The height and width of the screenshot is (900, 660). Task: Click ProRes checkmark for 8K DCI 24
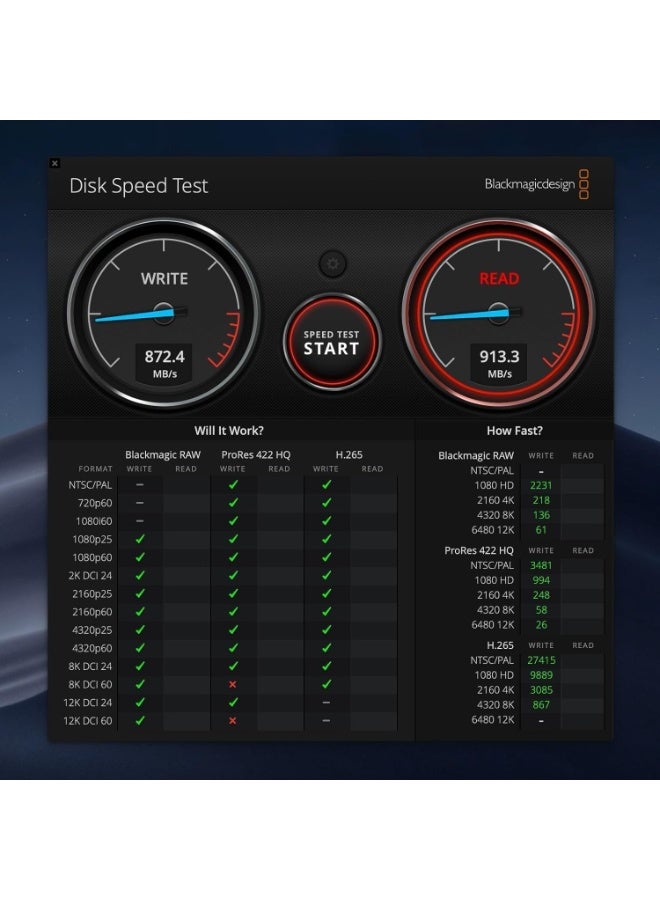(x=233, y=666)
